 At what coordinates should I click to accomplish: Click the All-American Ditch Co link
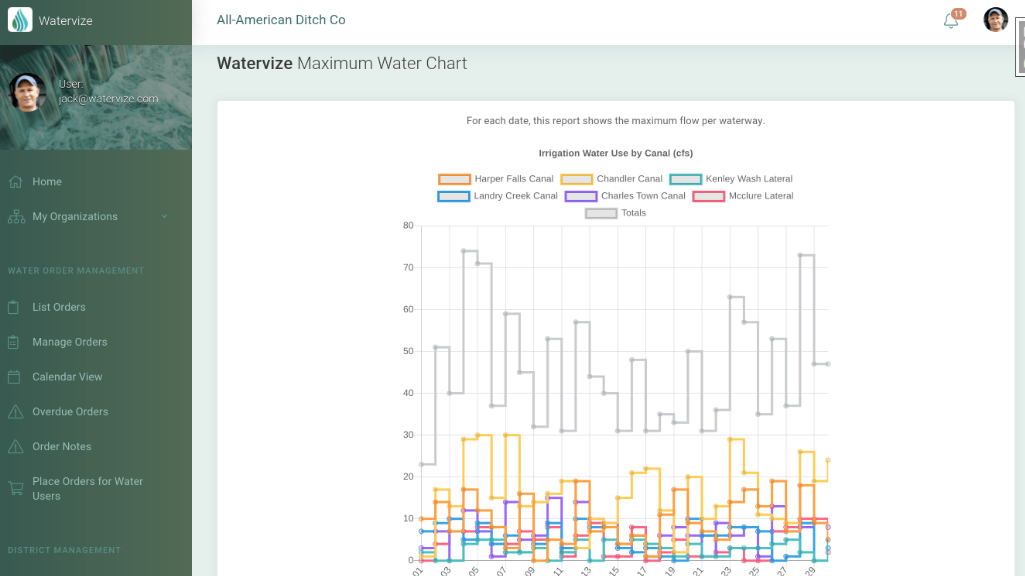pyautogui.click(x=281, y=20)
